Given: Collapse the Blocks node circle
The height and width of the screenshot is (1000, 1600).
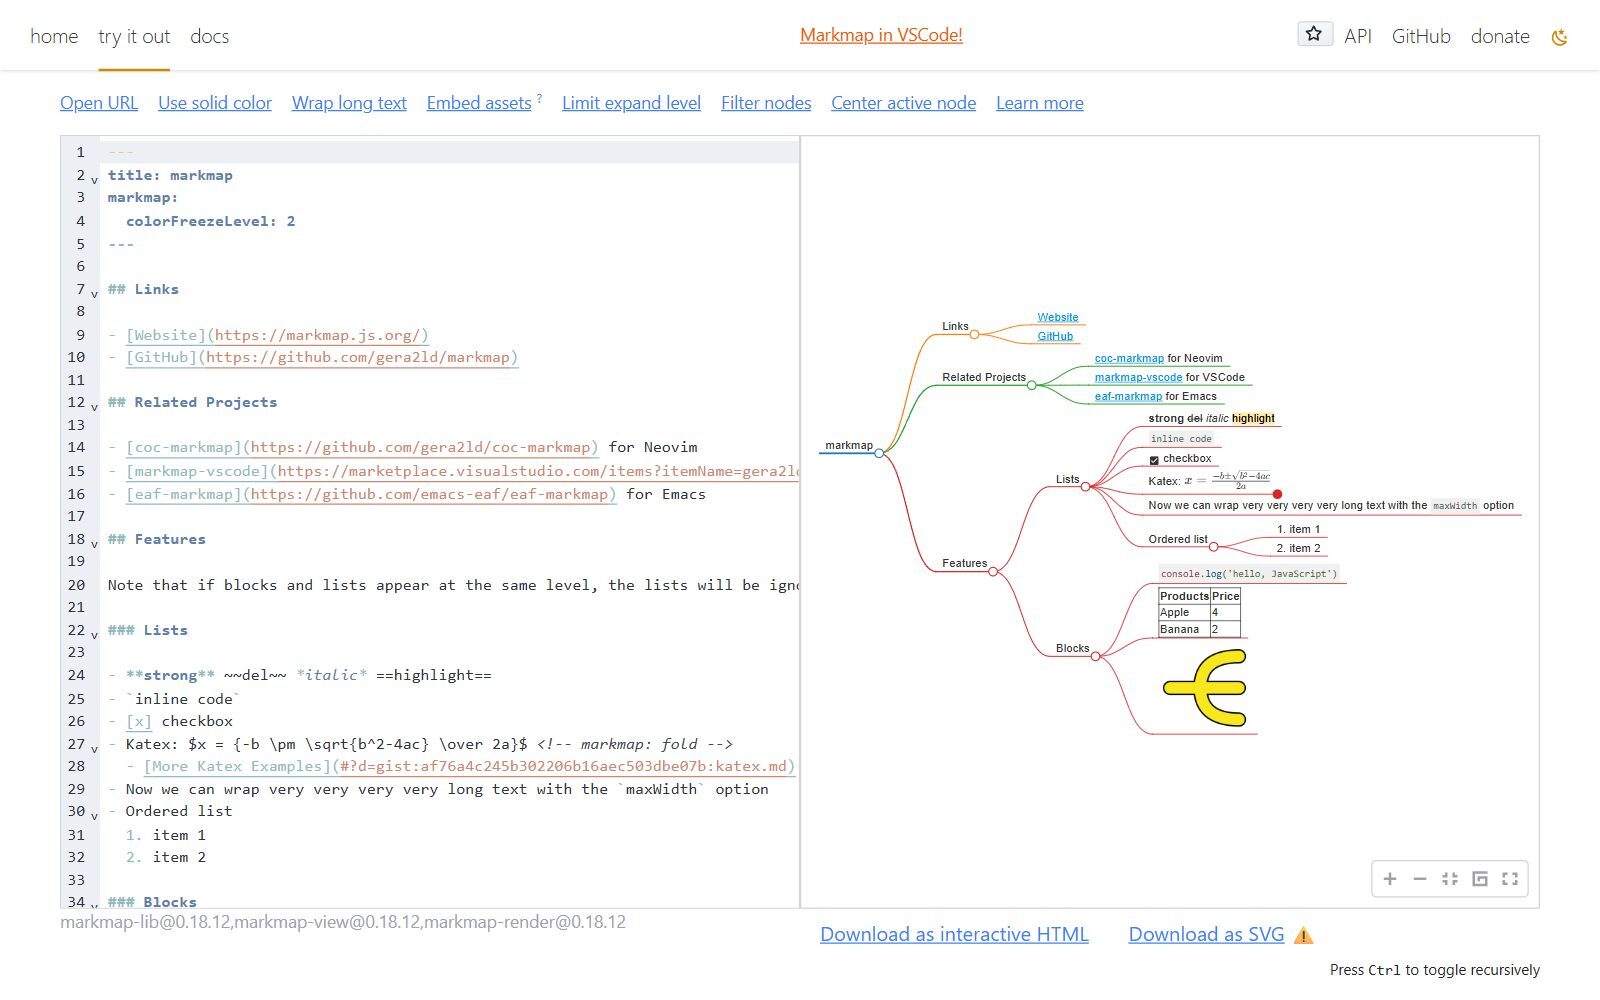Looking at the screenshot, I should pyautogui.click(x=1096, y=657).
